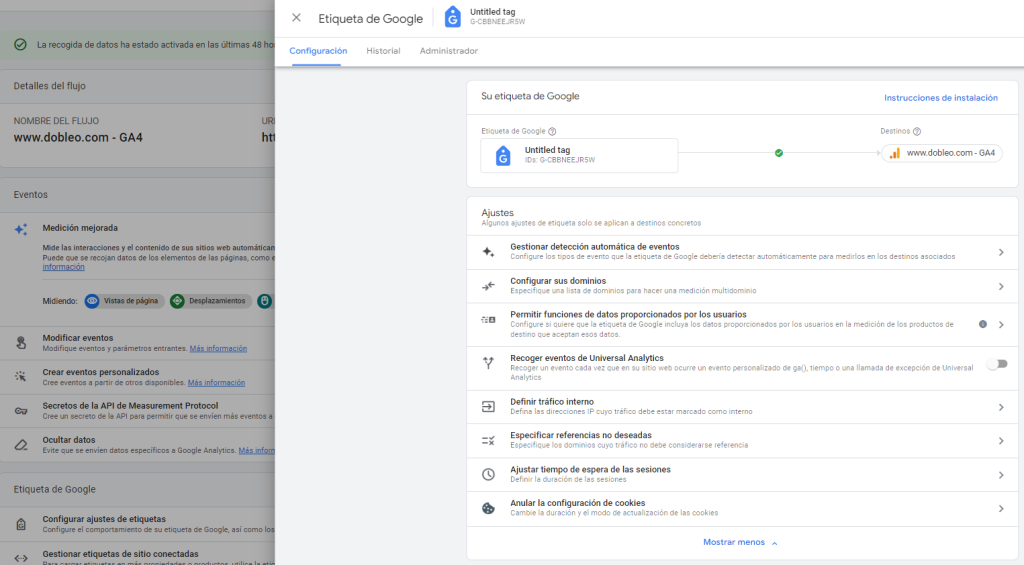1024x565 pixels.
Task: Click the Google tag icon in header
Action: [x=453, y=17]
